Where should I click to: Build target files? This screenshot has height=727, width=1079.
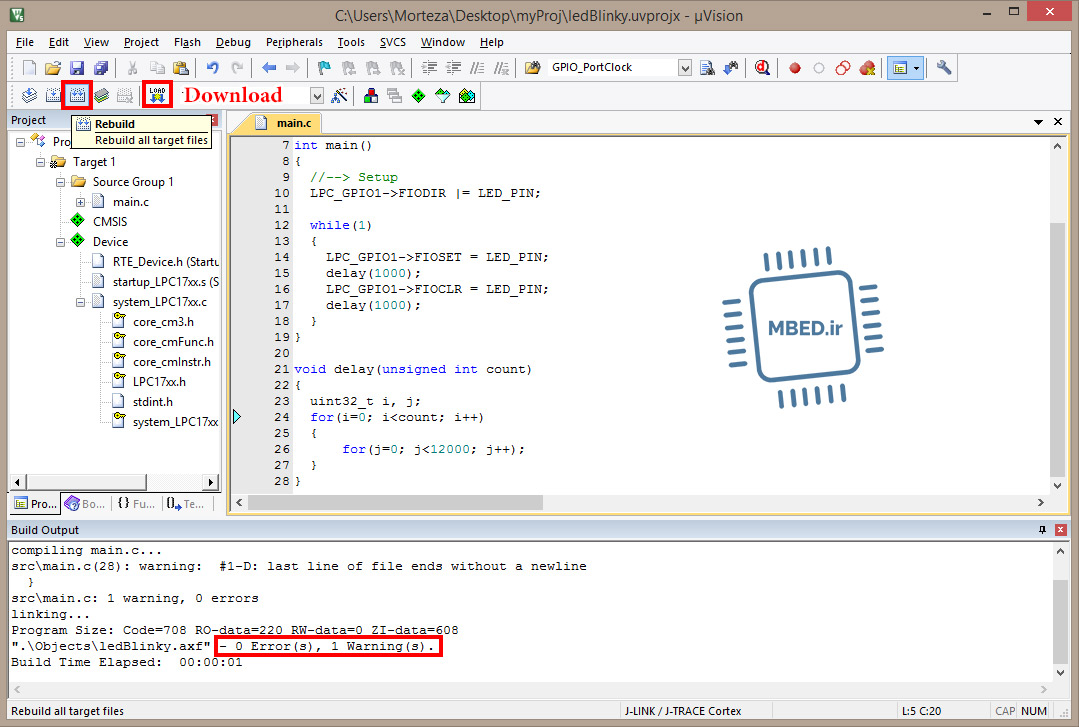(x=53, y=95)
